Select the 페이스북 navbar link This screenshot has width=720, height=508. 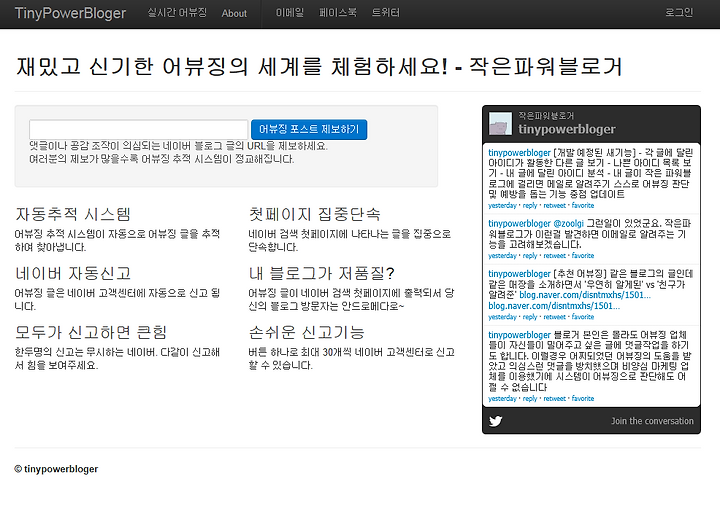tap(338, 13)
